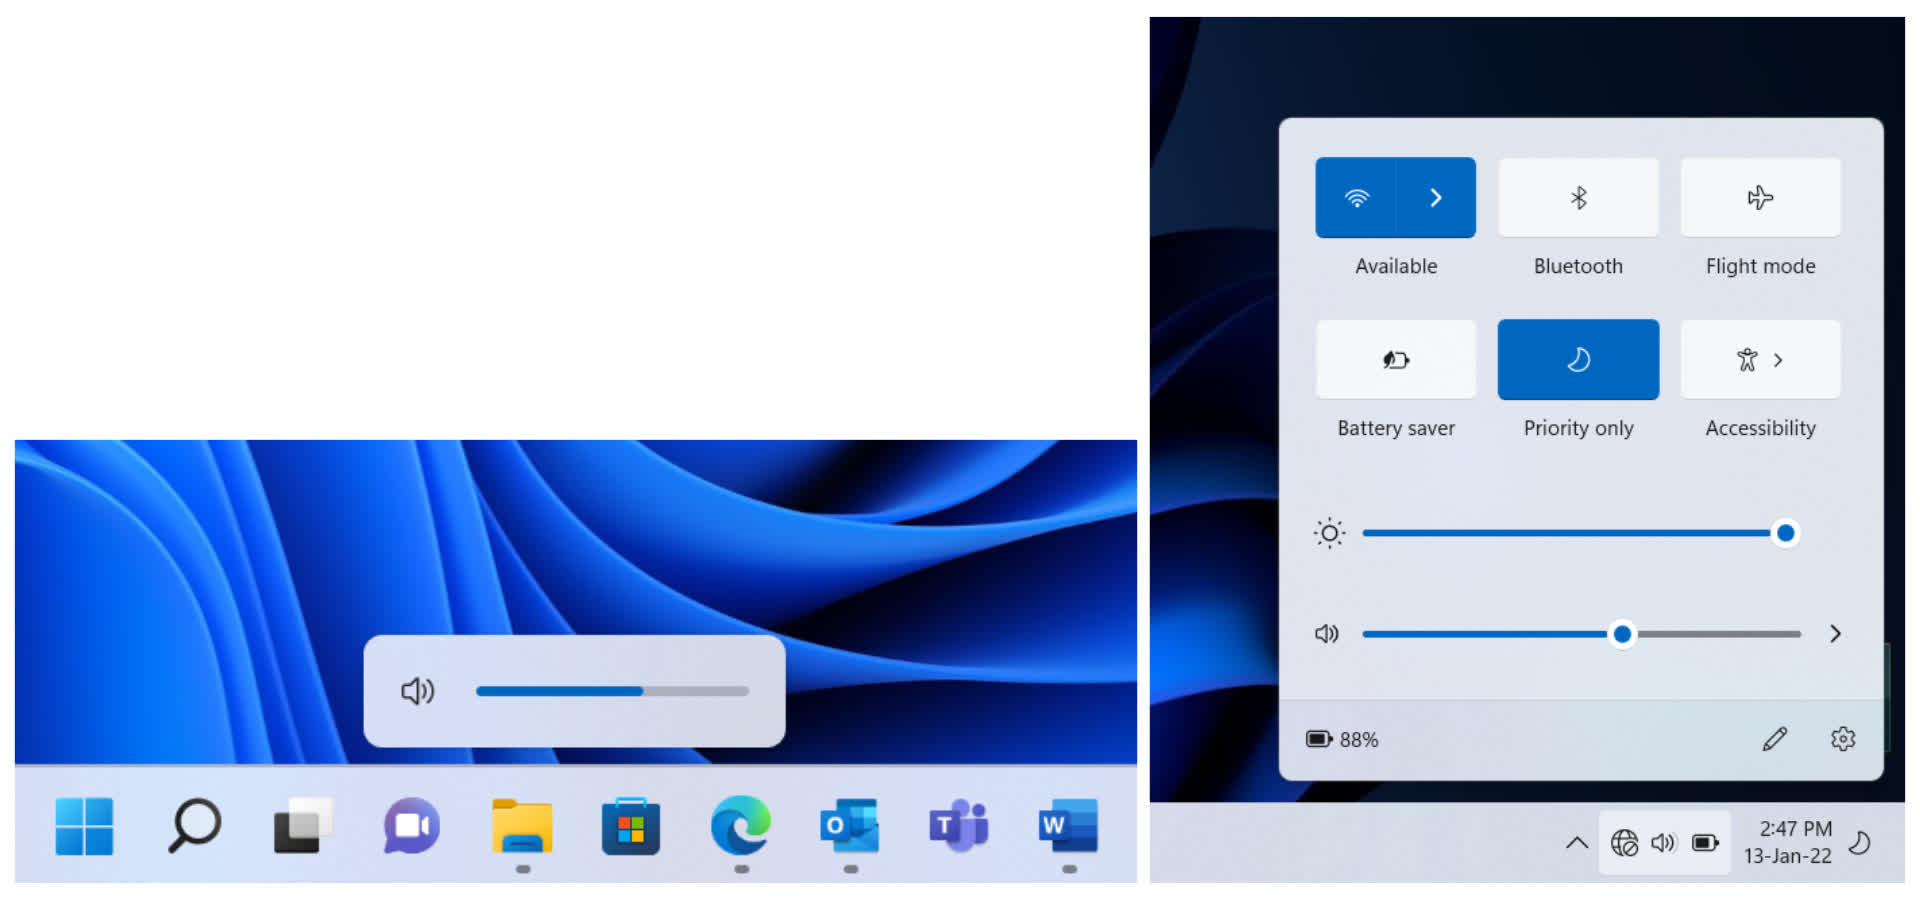The image size is (1920, 900).
Task: Enable Battery saver tile
Action: point(1396,360)
